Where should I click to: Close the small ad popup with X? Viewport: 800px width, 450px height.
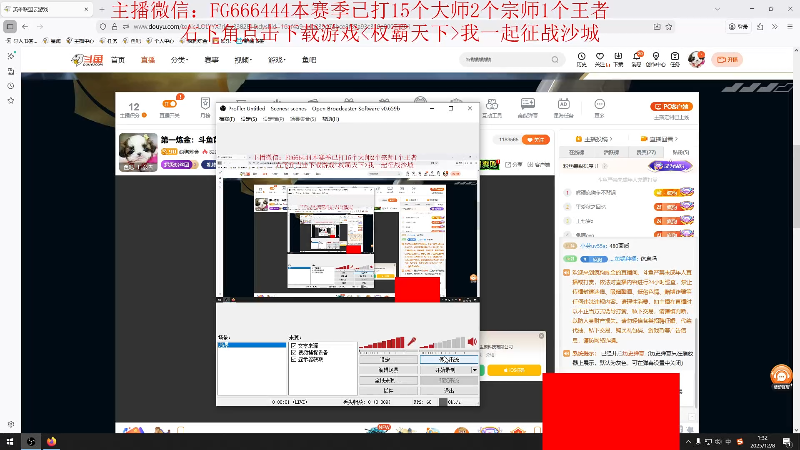[x=541, y=336]
